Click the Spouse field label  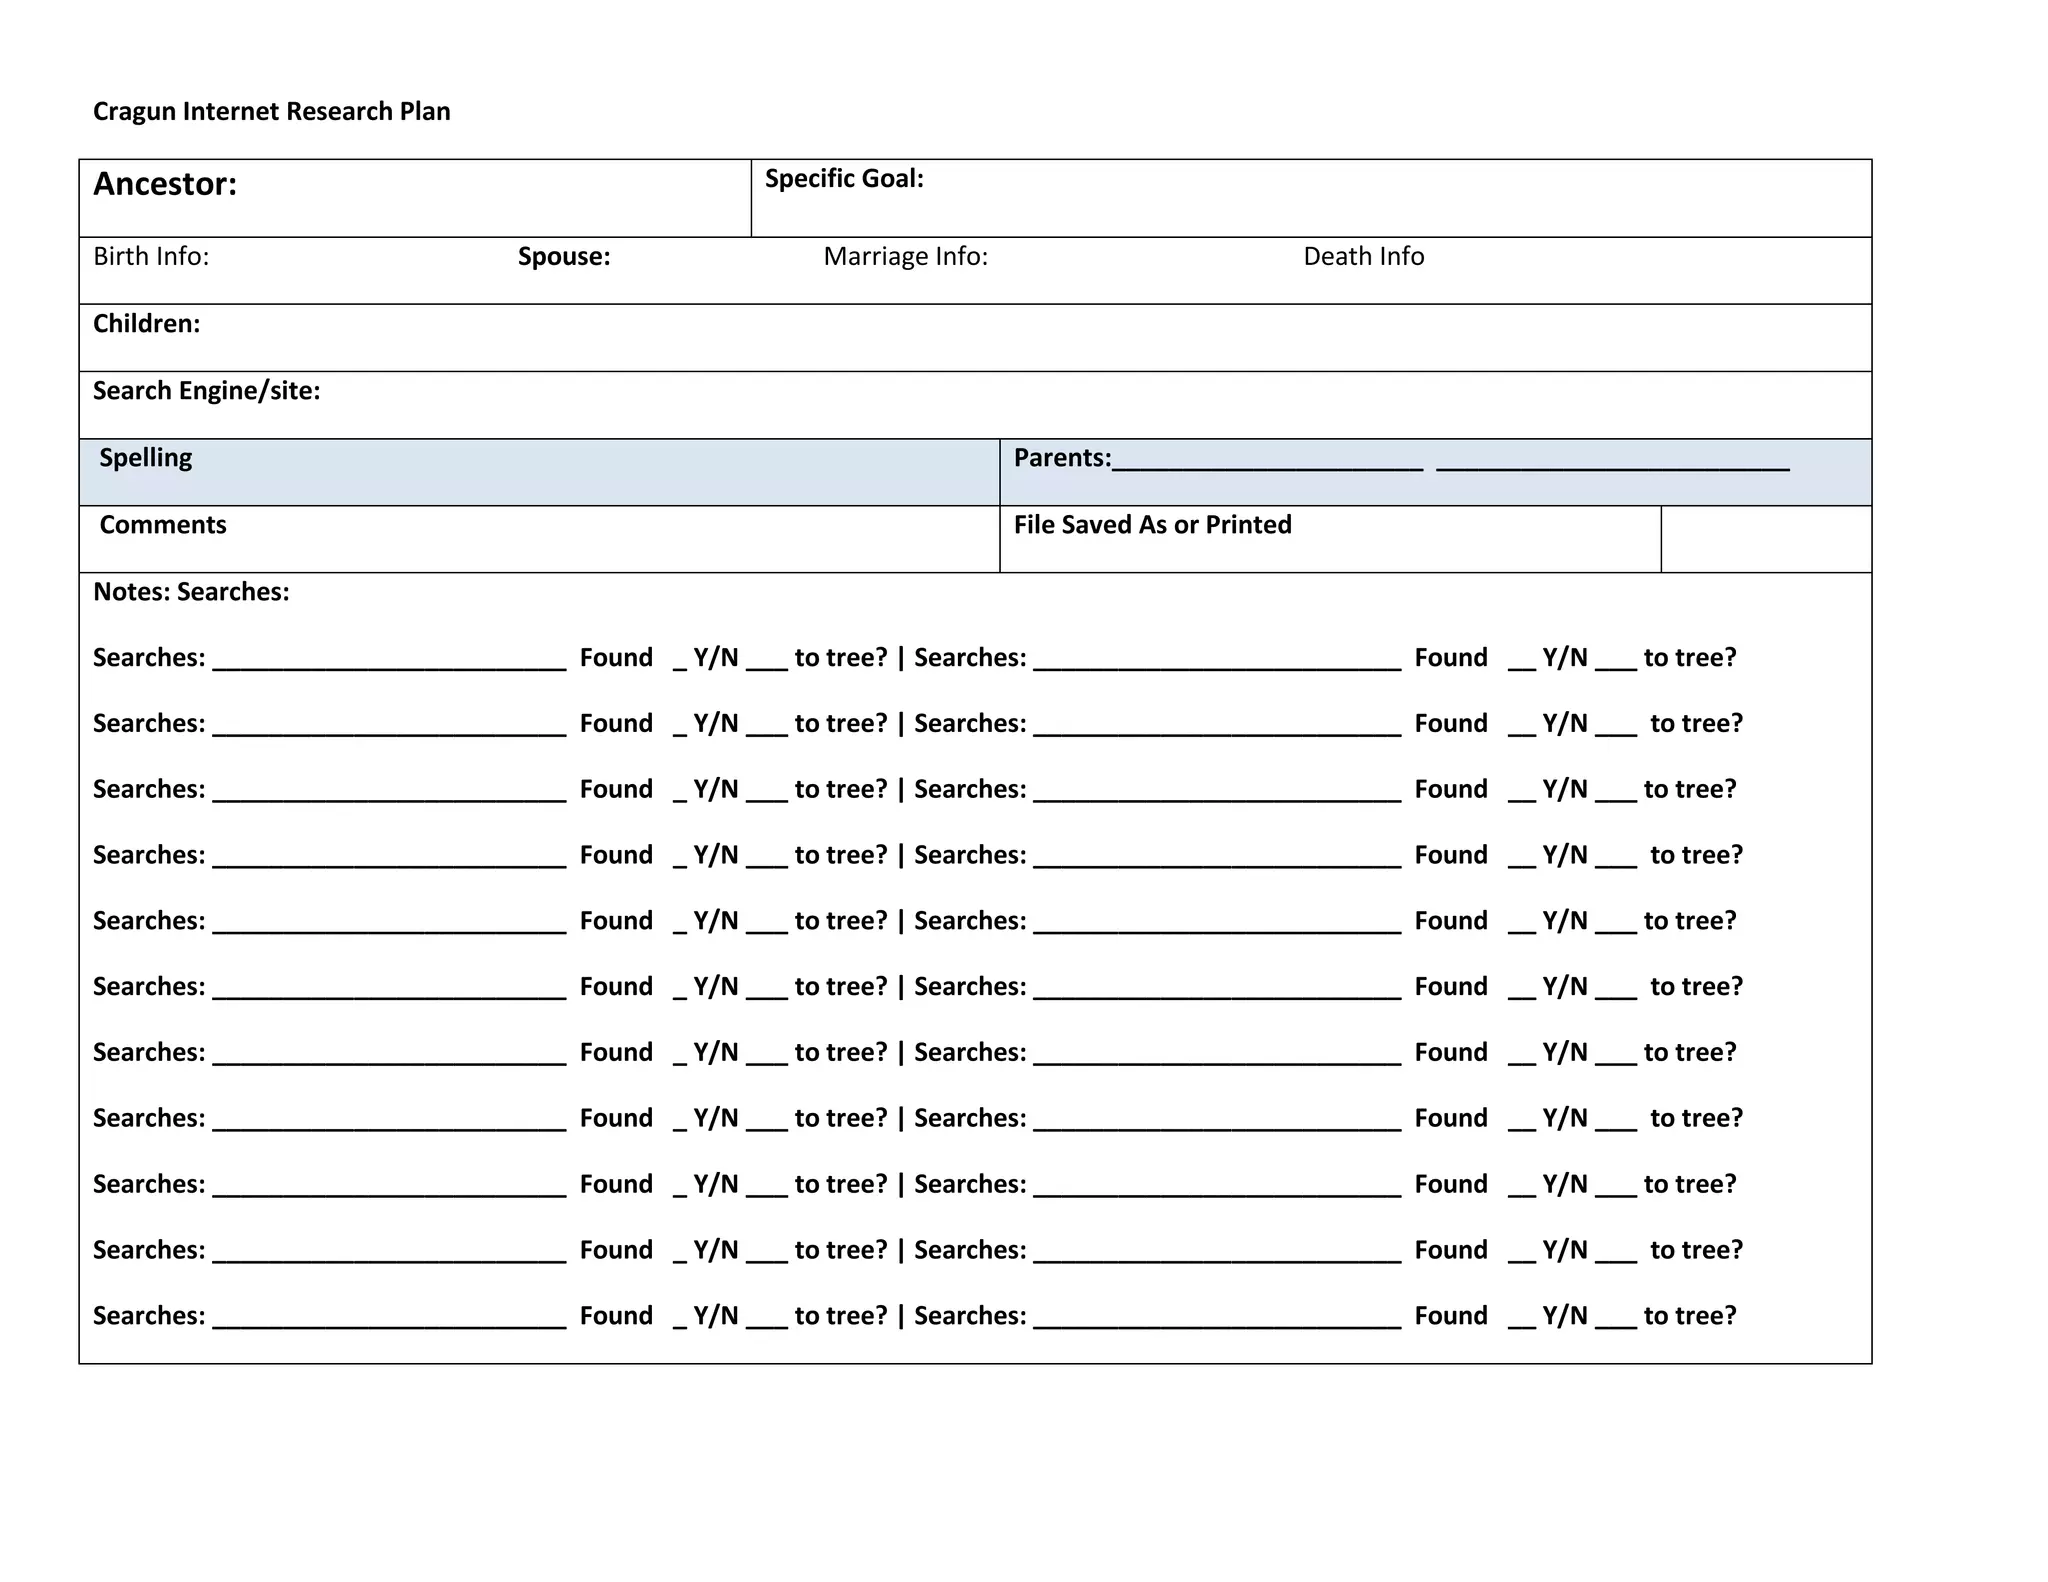point(563,257)
